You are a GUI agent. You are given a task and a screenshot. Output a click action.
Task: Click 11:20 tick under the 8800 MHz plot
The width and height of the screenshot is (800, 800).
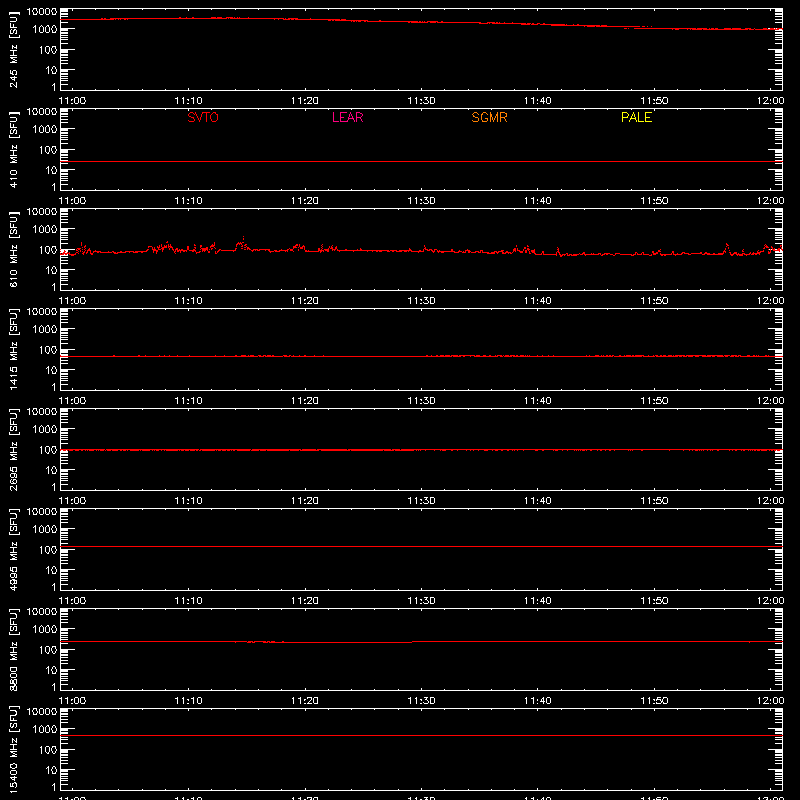click(x=305, y=701)
